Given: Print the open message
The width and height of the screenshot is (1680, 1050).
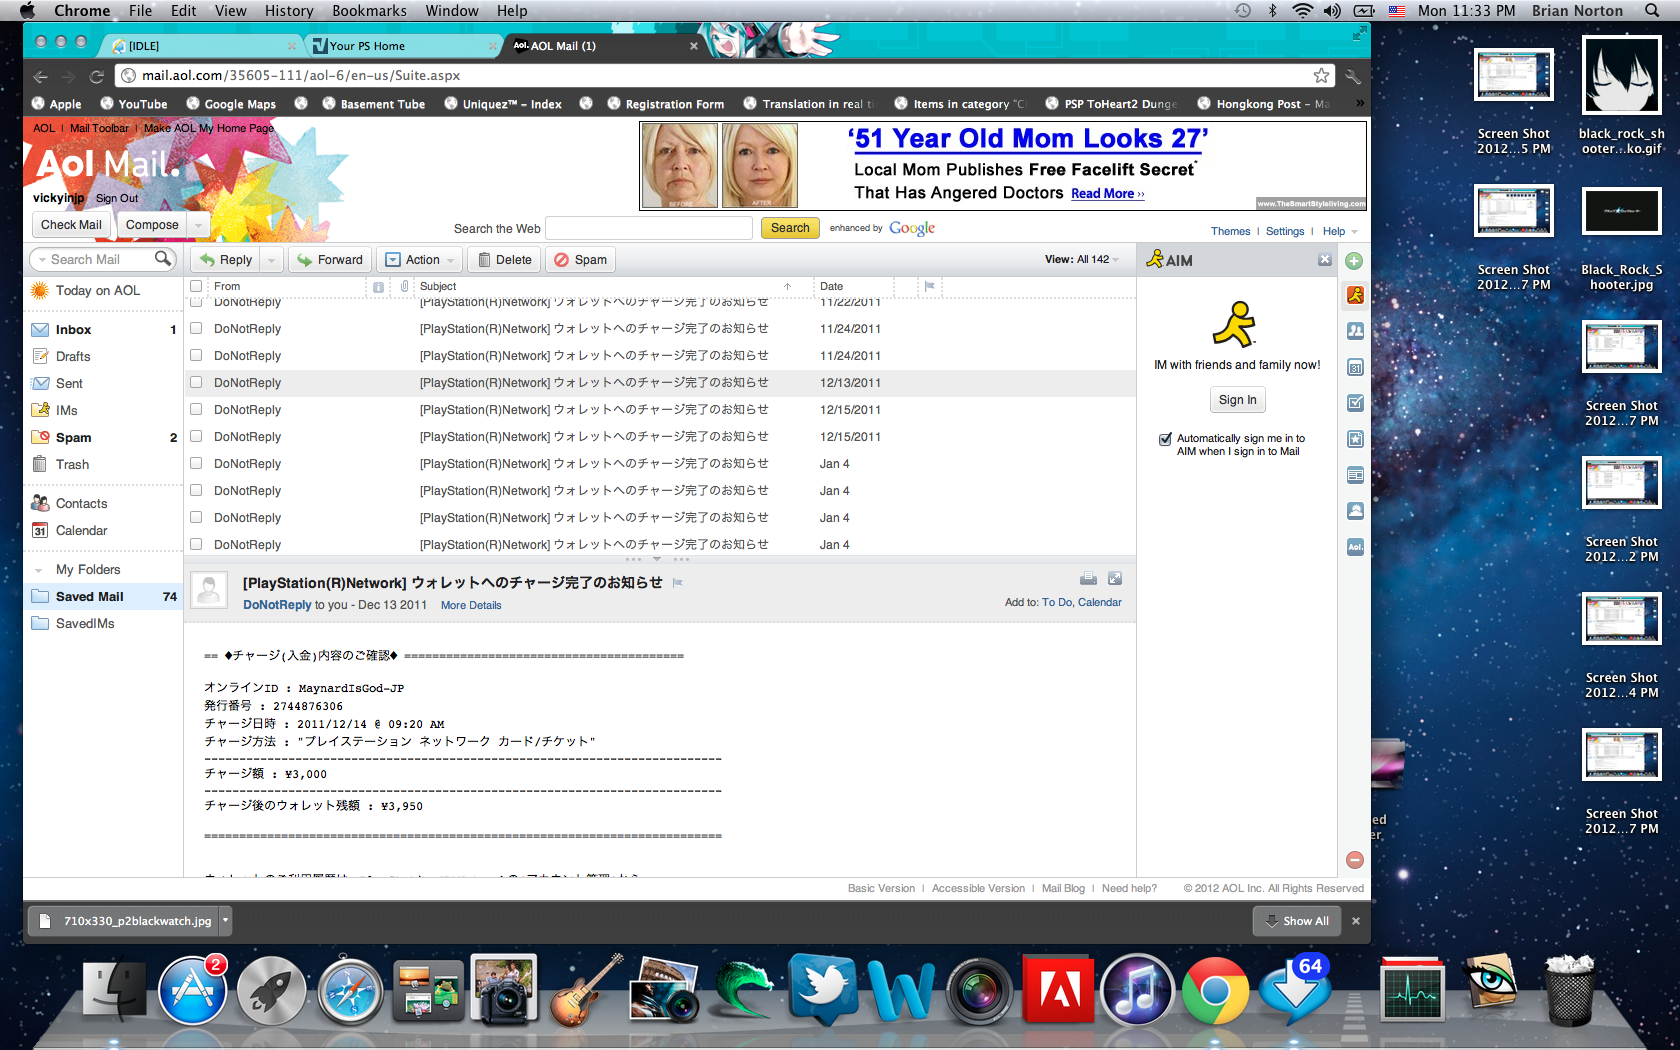Looking at the screenshot, I should coord(1088,579).
